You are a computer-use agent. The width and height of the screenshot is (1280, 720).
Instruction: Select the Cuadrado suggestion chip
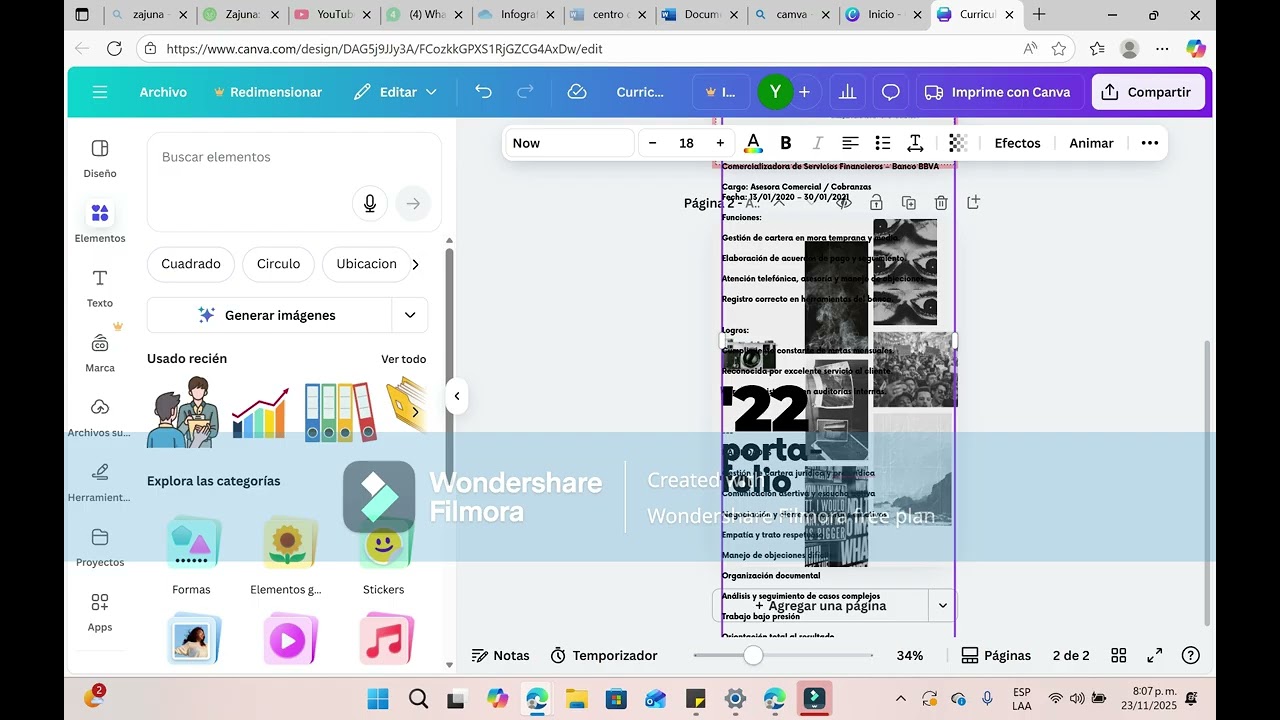tap(191, 264)
